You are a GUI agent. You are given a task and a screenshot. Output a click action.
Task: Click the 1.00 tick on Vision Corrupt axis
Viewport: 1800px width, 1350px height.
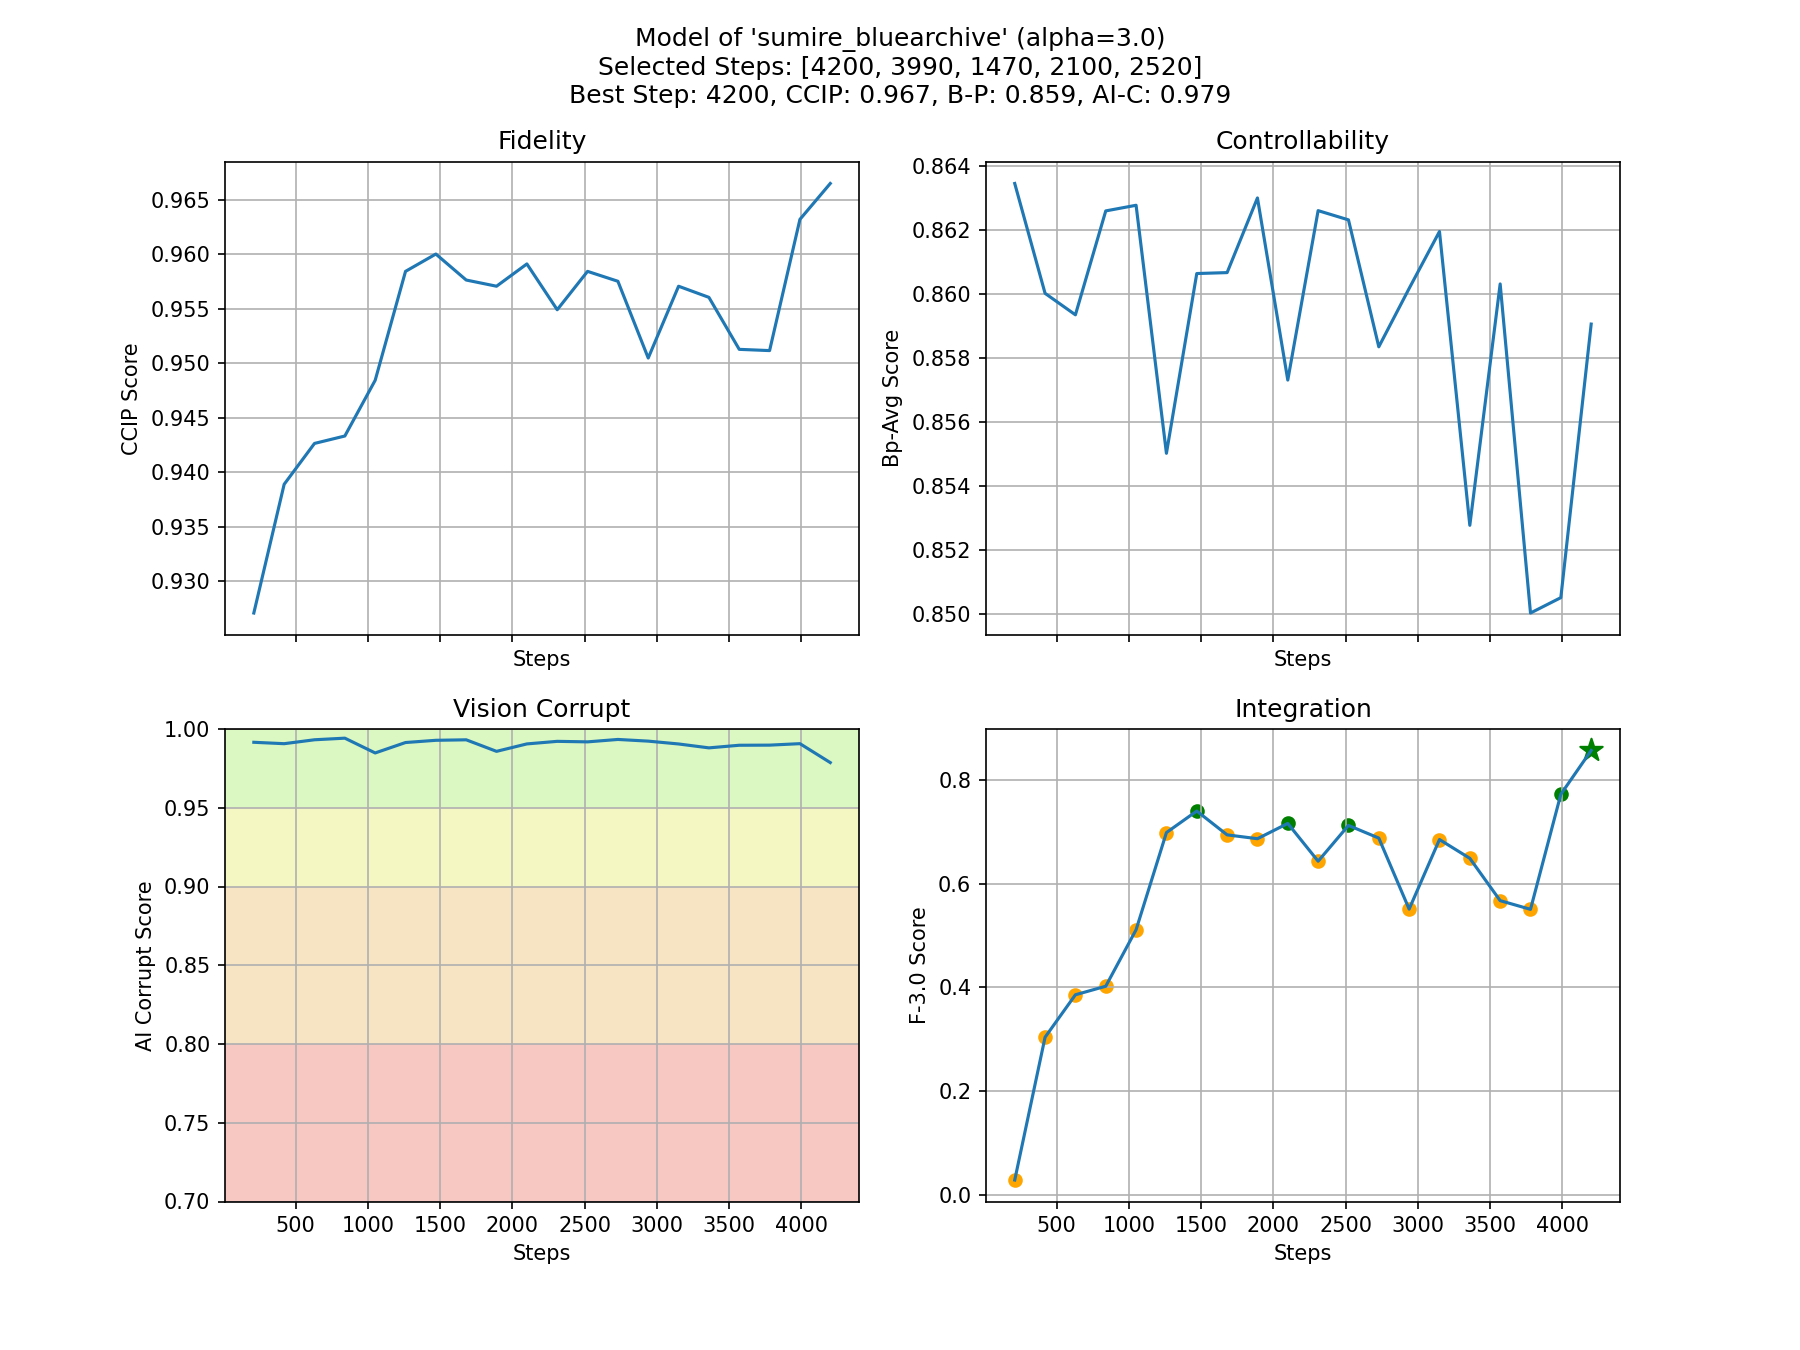188,730
